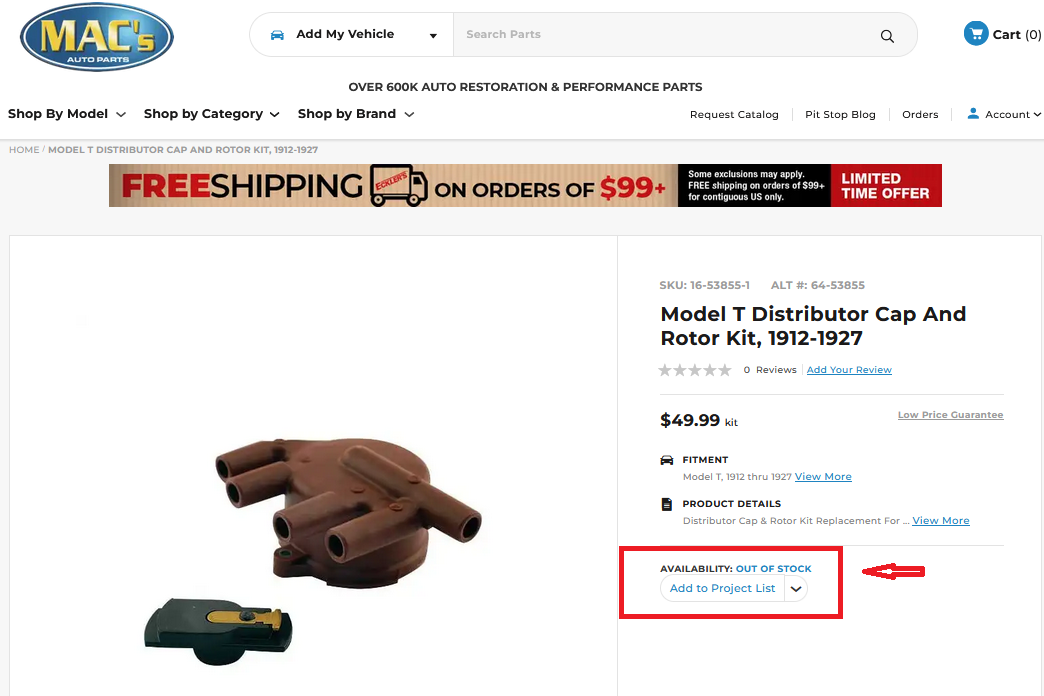
Task: Open the shopping cart icon
Action: [975, 34]
